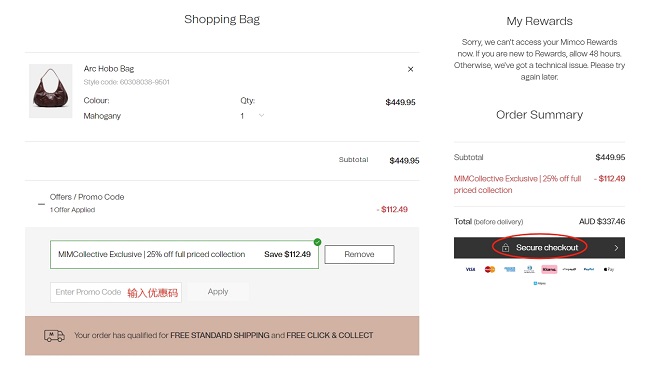Click the lock icon on Secure checkout
This screenshot has height=368, width=650.
point(505,248)
